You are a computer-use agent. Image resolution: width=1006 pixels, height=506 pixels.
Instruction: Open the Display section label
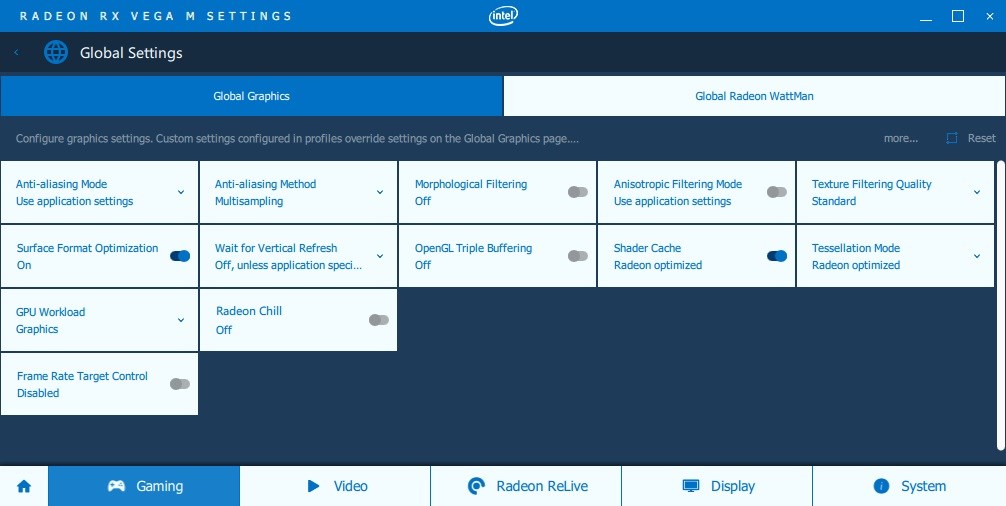click(733, 486)
